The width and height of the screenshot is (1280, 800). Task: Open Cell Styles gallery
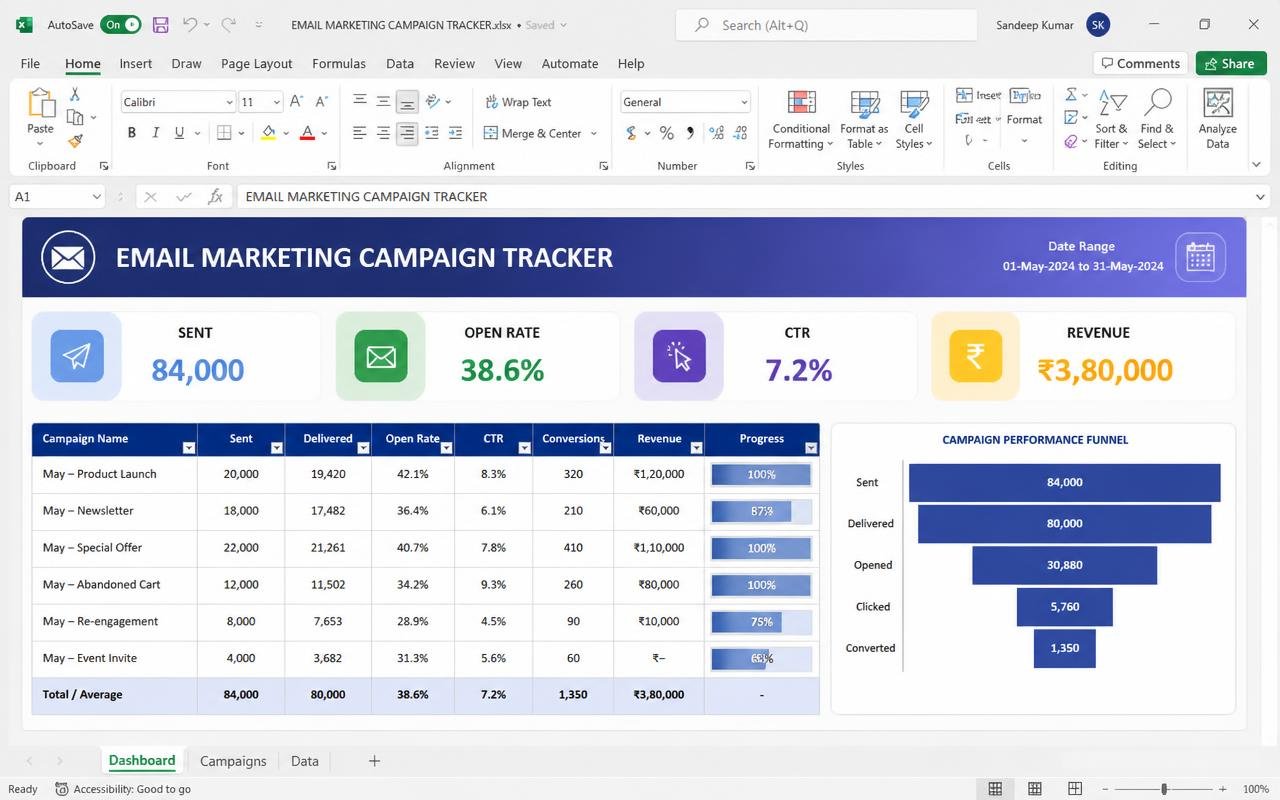tap(914, 119)
